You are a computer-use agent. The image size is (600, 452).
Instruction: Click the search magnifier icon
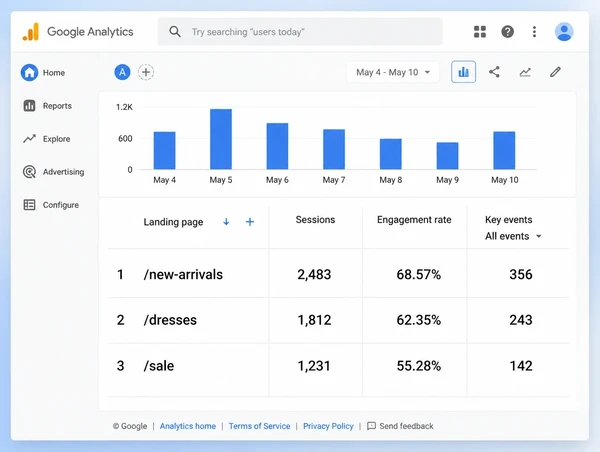tap(175, 32)
